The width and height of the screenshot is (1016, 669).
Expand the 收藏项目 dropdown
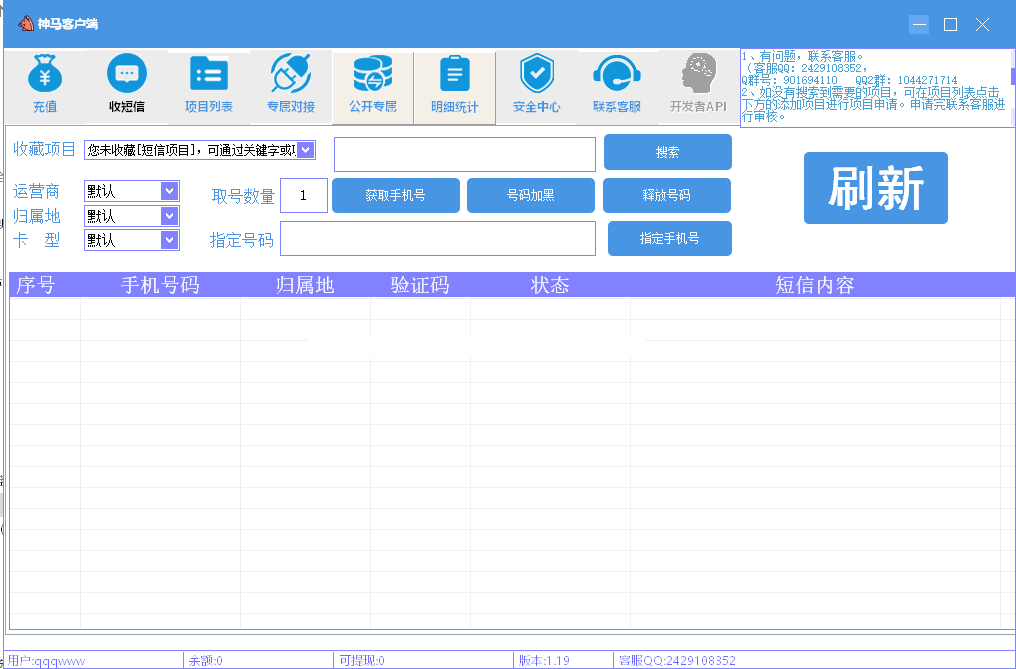pyautogui.click(x=306, y=150)
